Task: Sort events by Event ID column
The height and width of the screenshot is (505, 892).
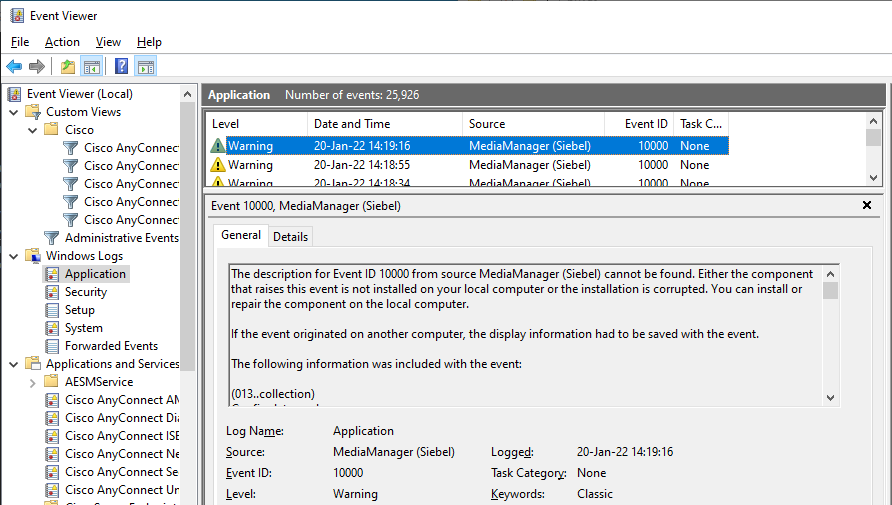Action: (639, 124)
